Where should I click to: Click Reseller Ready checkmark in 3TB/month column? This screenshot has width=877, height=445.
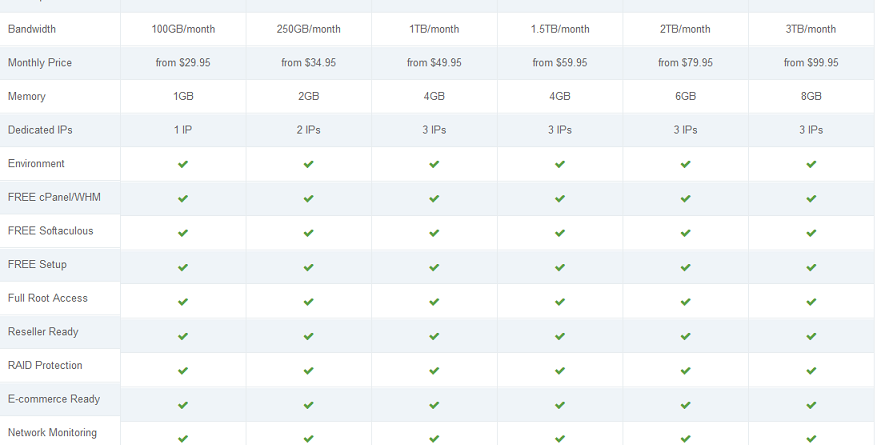click(811, 337)
